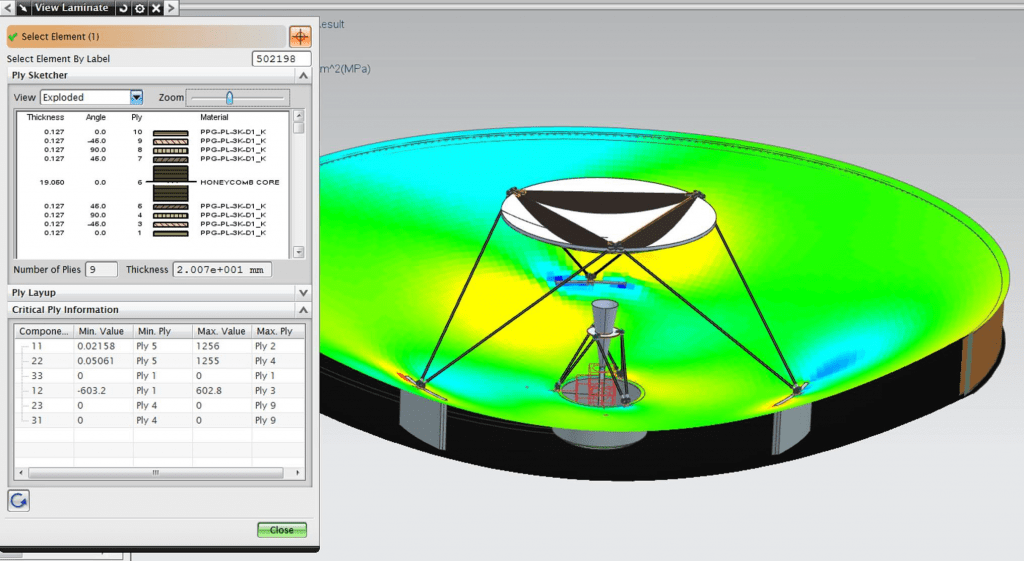This screenshot has width=1024, height=561.
Task: Expand the Ply Layup section
Action: pos(304,292)
